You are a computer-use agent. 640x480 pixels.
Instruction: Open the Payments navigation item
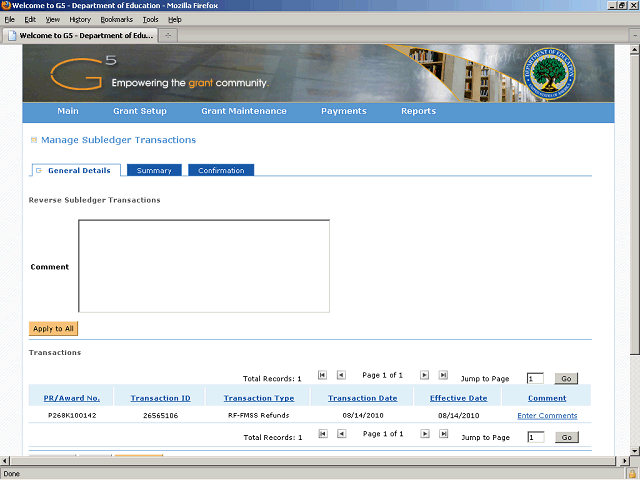(344, 111)
